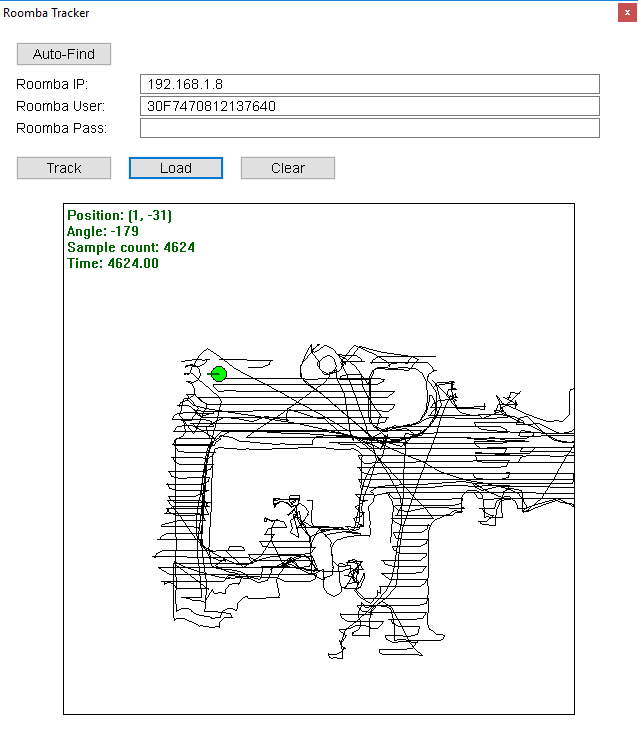Image resolution: width=638 pixels, height=747 pixels.
Task: Click the Position coordinates readout
Action: tap(119, 215)
